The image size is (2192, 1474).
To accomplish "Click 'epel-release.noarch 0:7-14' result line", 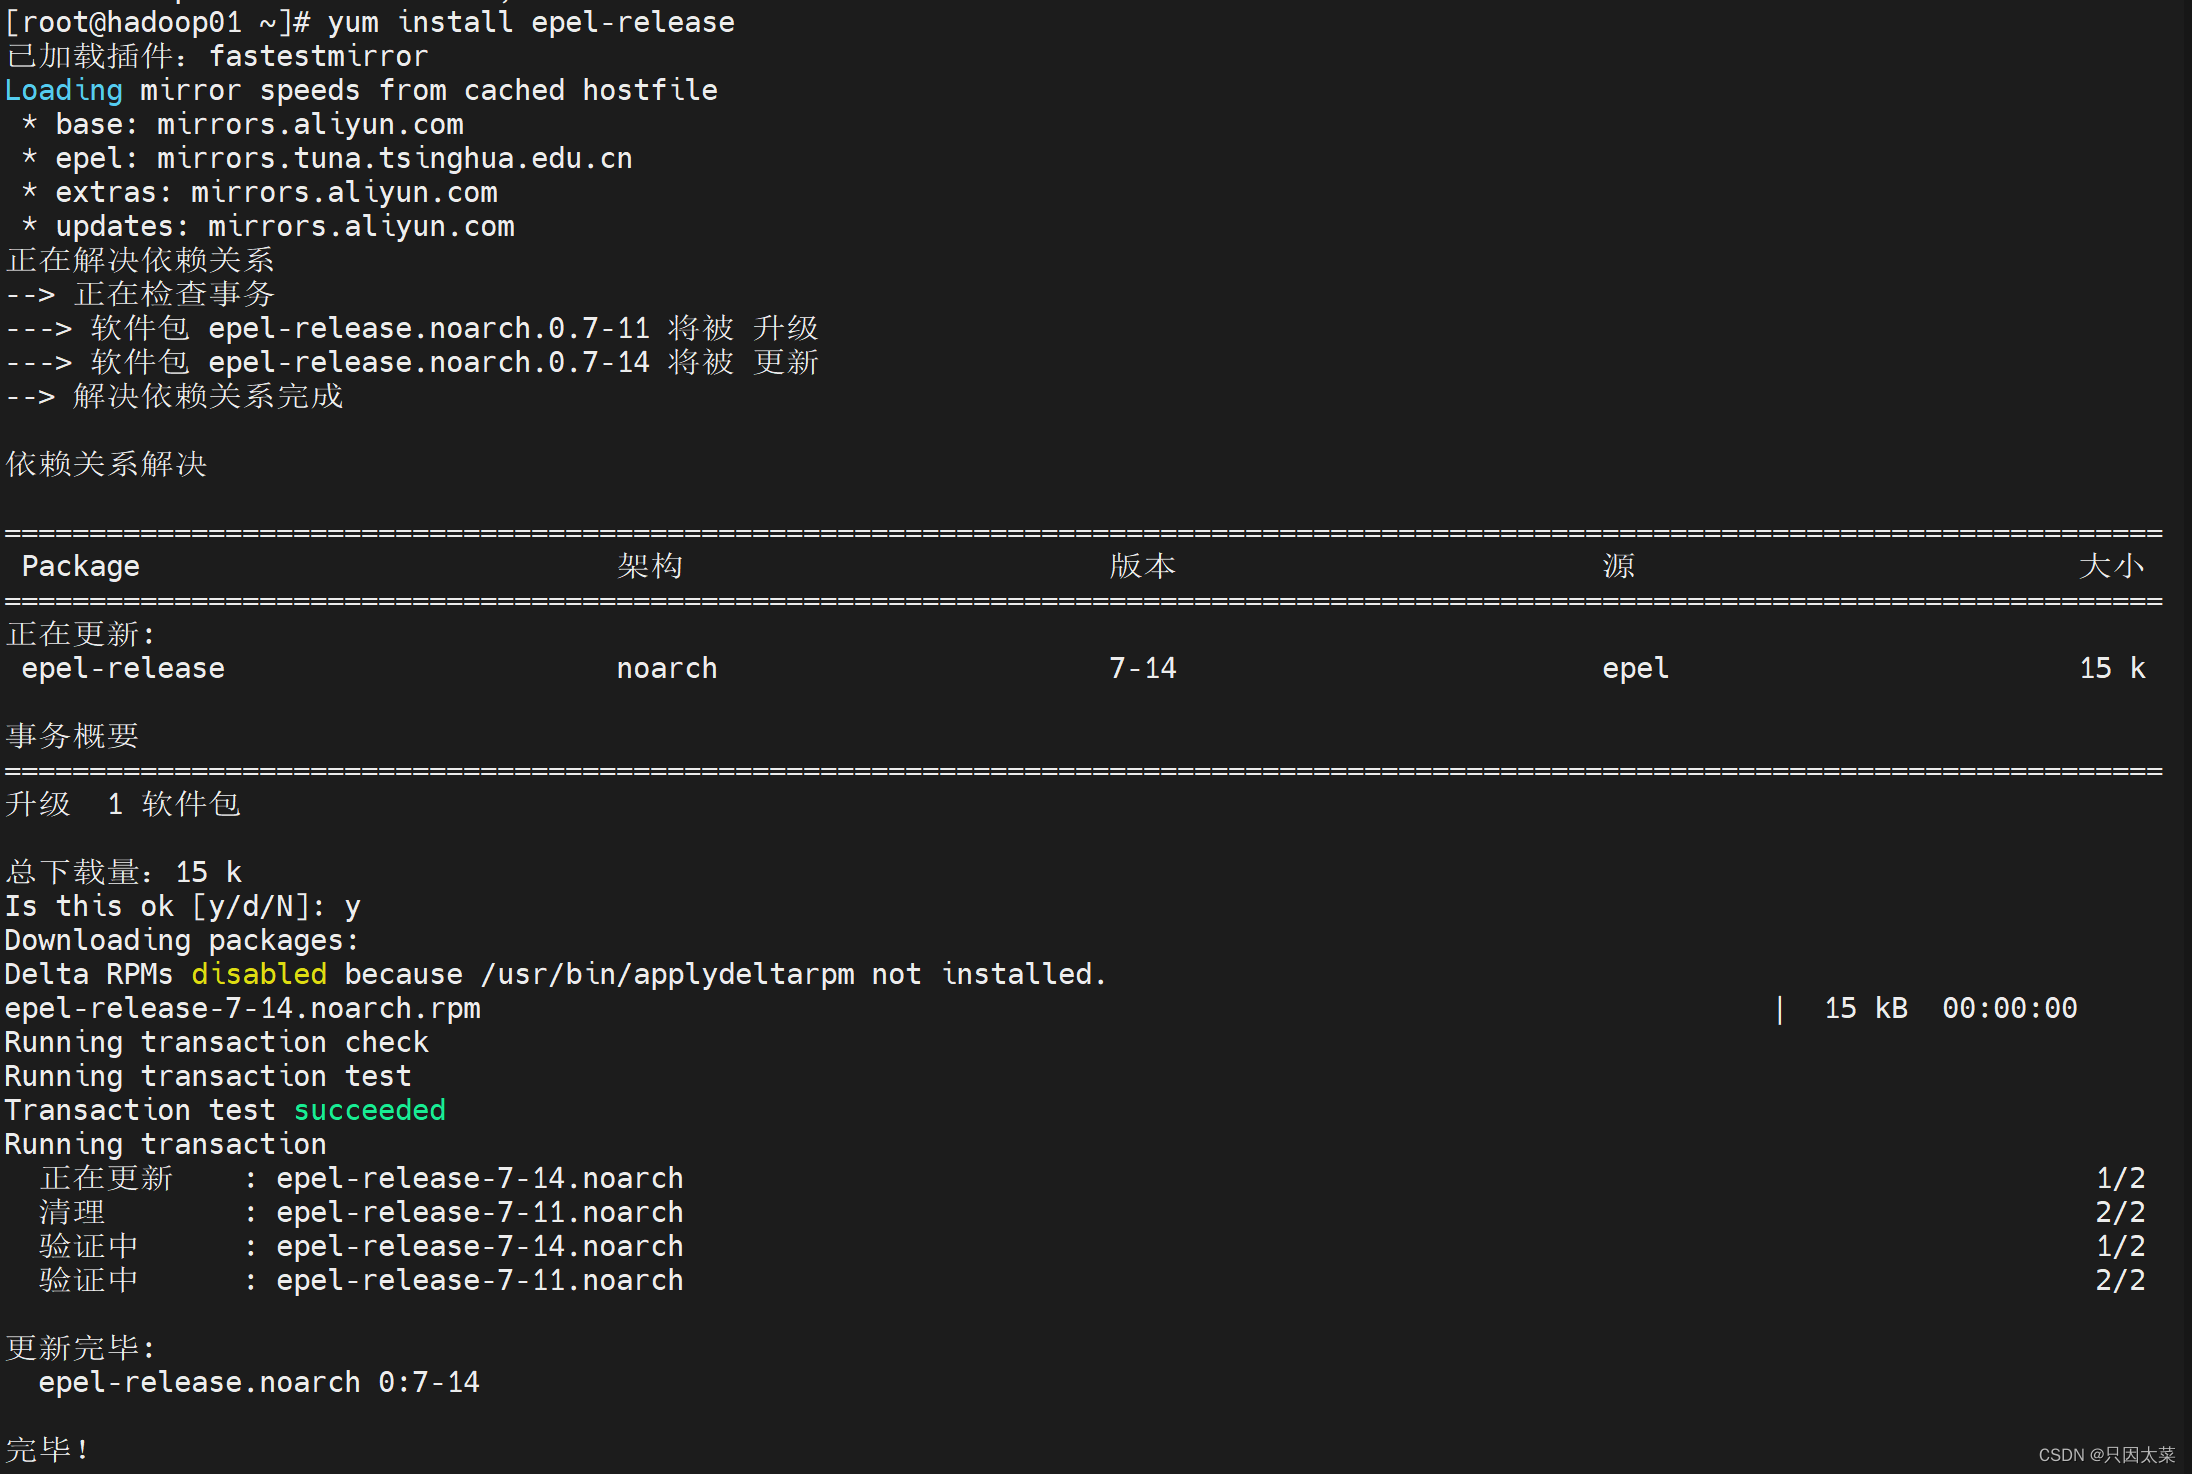I will [x=260, y=1382].
